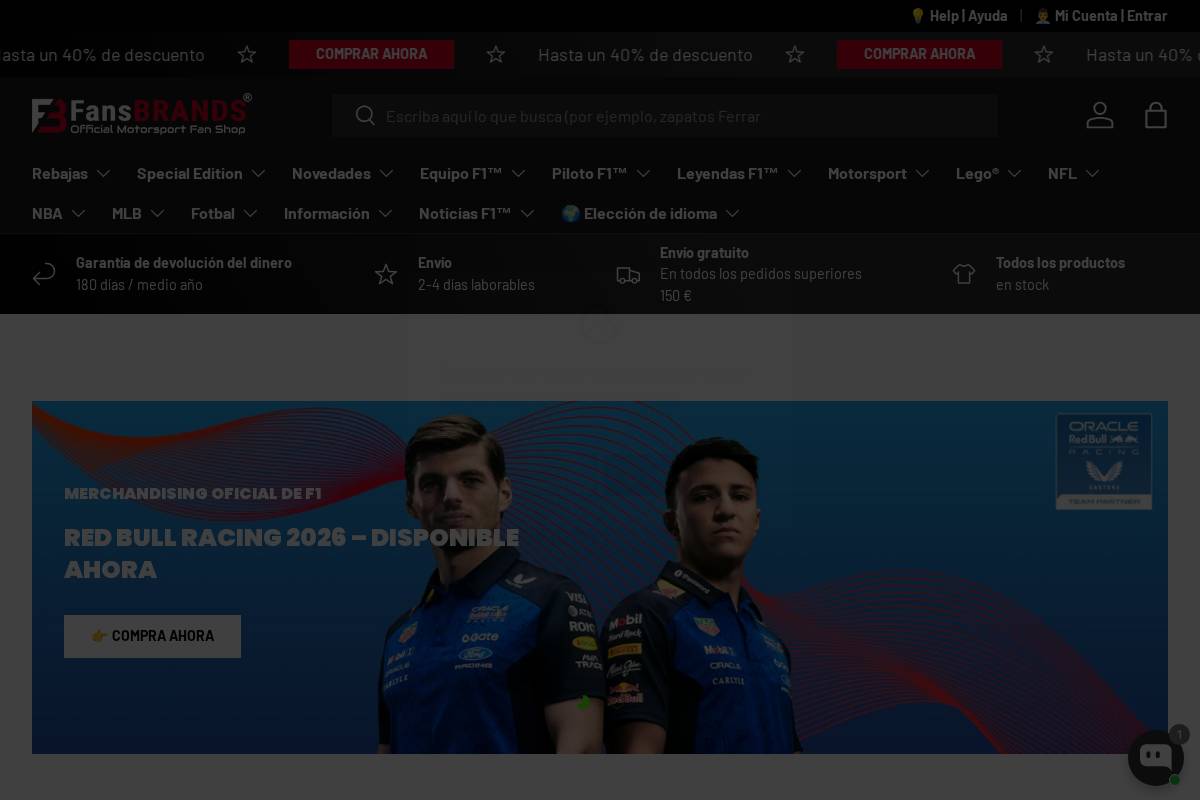1200x800 pixels.
Task: Select the Rebajas menu item
Action: (x=62, y=173)
